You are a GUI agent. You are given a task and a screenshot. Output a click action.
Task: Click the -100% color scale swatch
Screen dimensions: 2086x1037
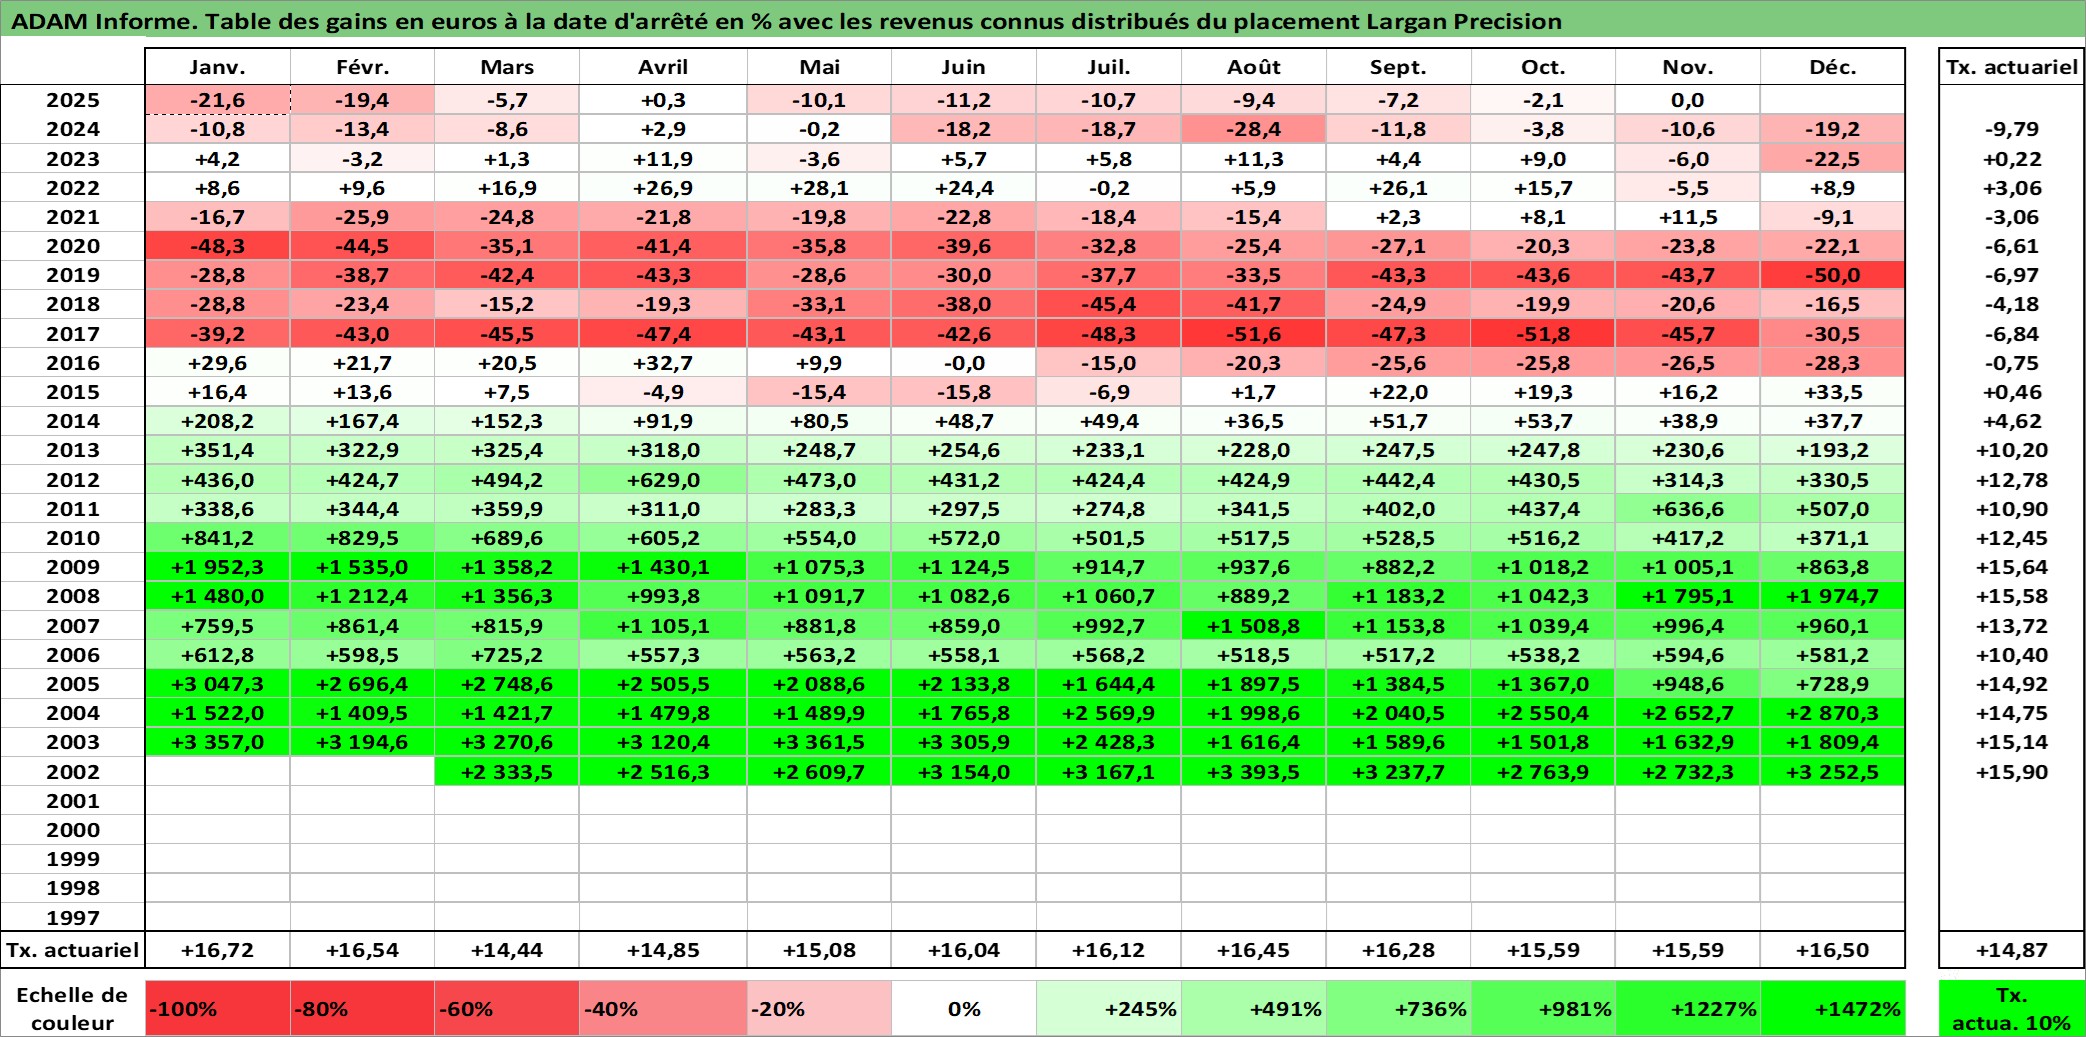click(217, 1008)
